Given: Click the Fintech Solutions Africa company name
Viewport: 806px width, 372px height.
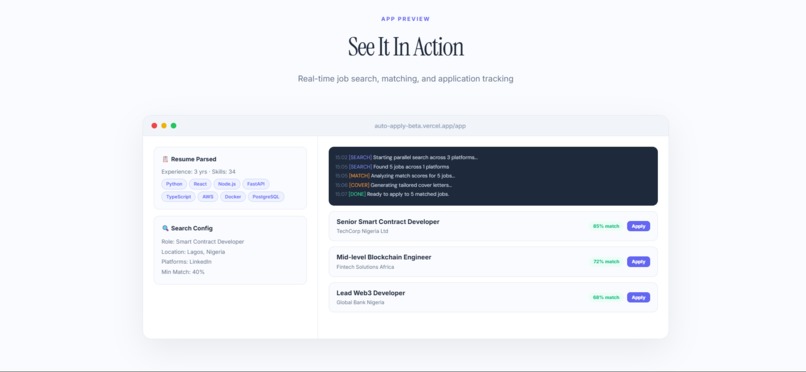Looking at the screenshot, I should coord(365,267).
